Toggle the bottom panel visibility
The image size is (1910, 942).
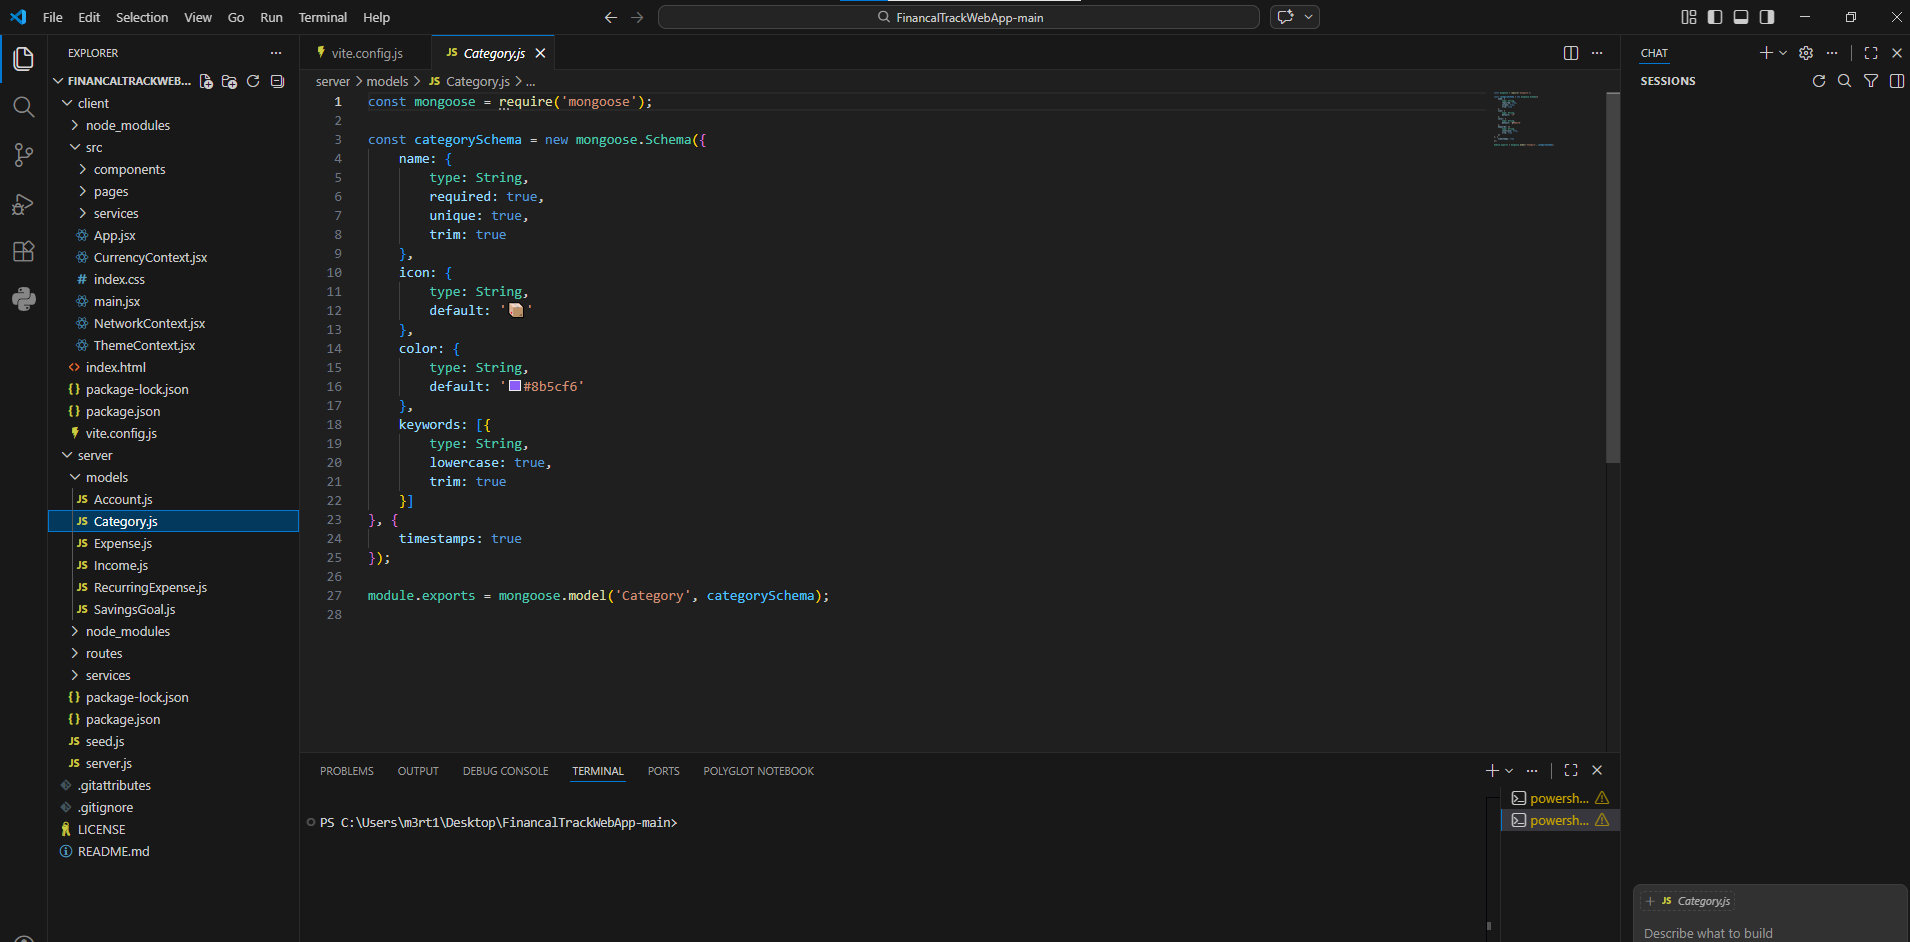[1740, 17]
